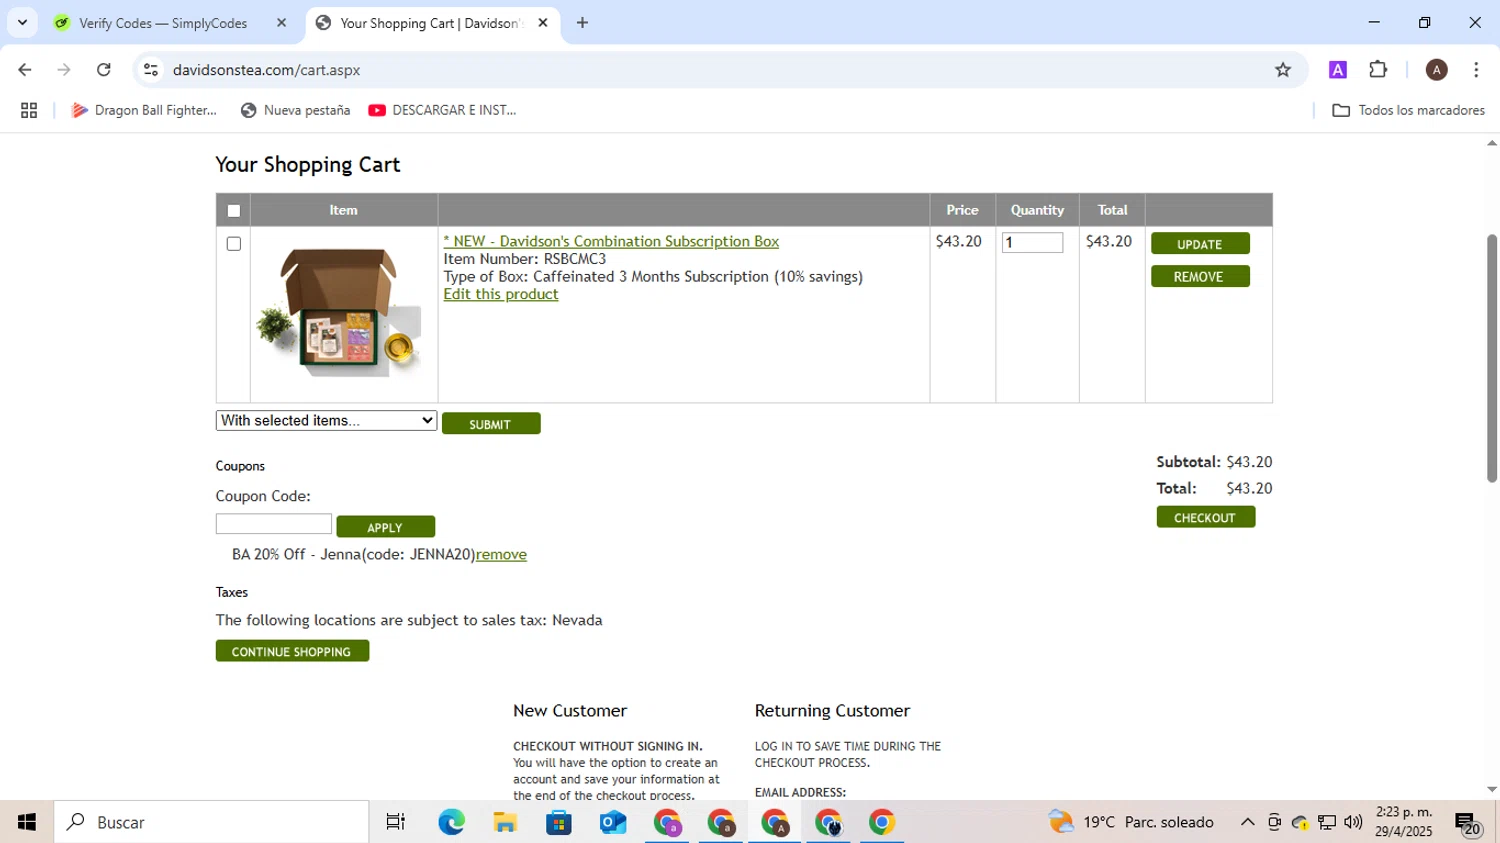
Task: Remove the JENNA20 coupon
Action: point(501,554)
